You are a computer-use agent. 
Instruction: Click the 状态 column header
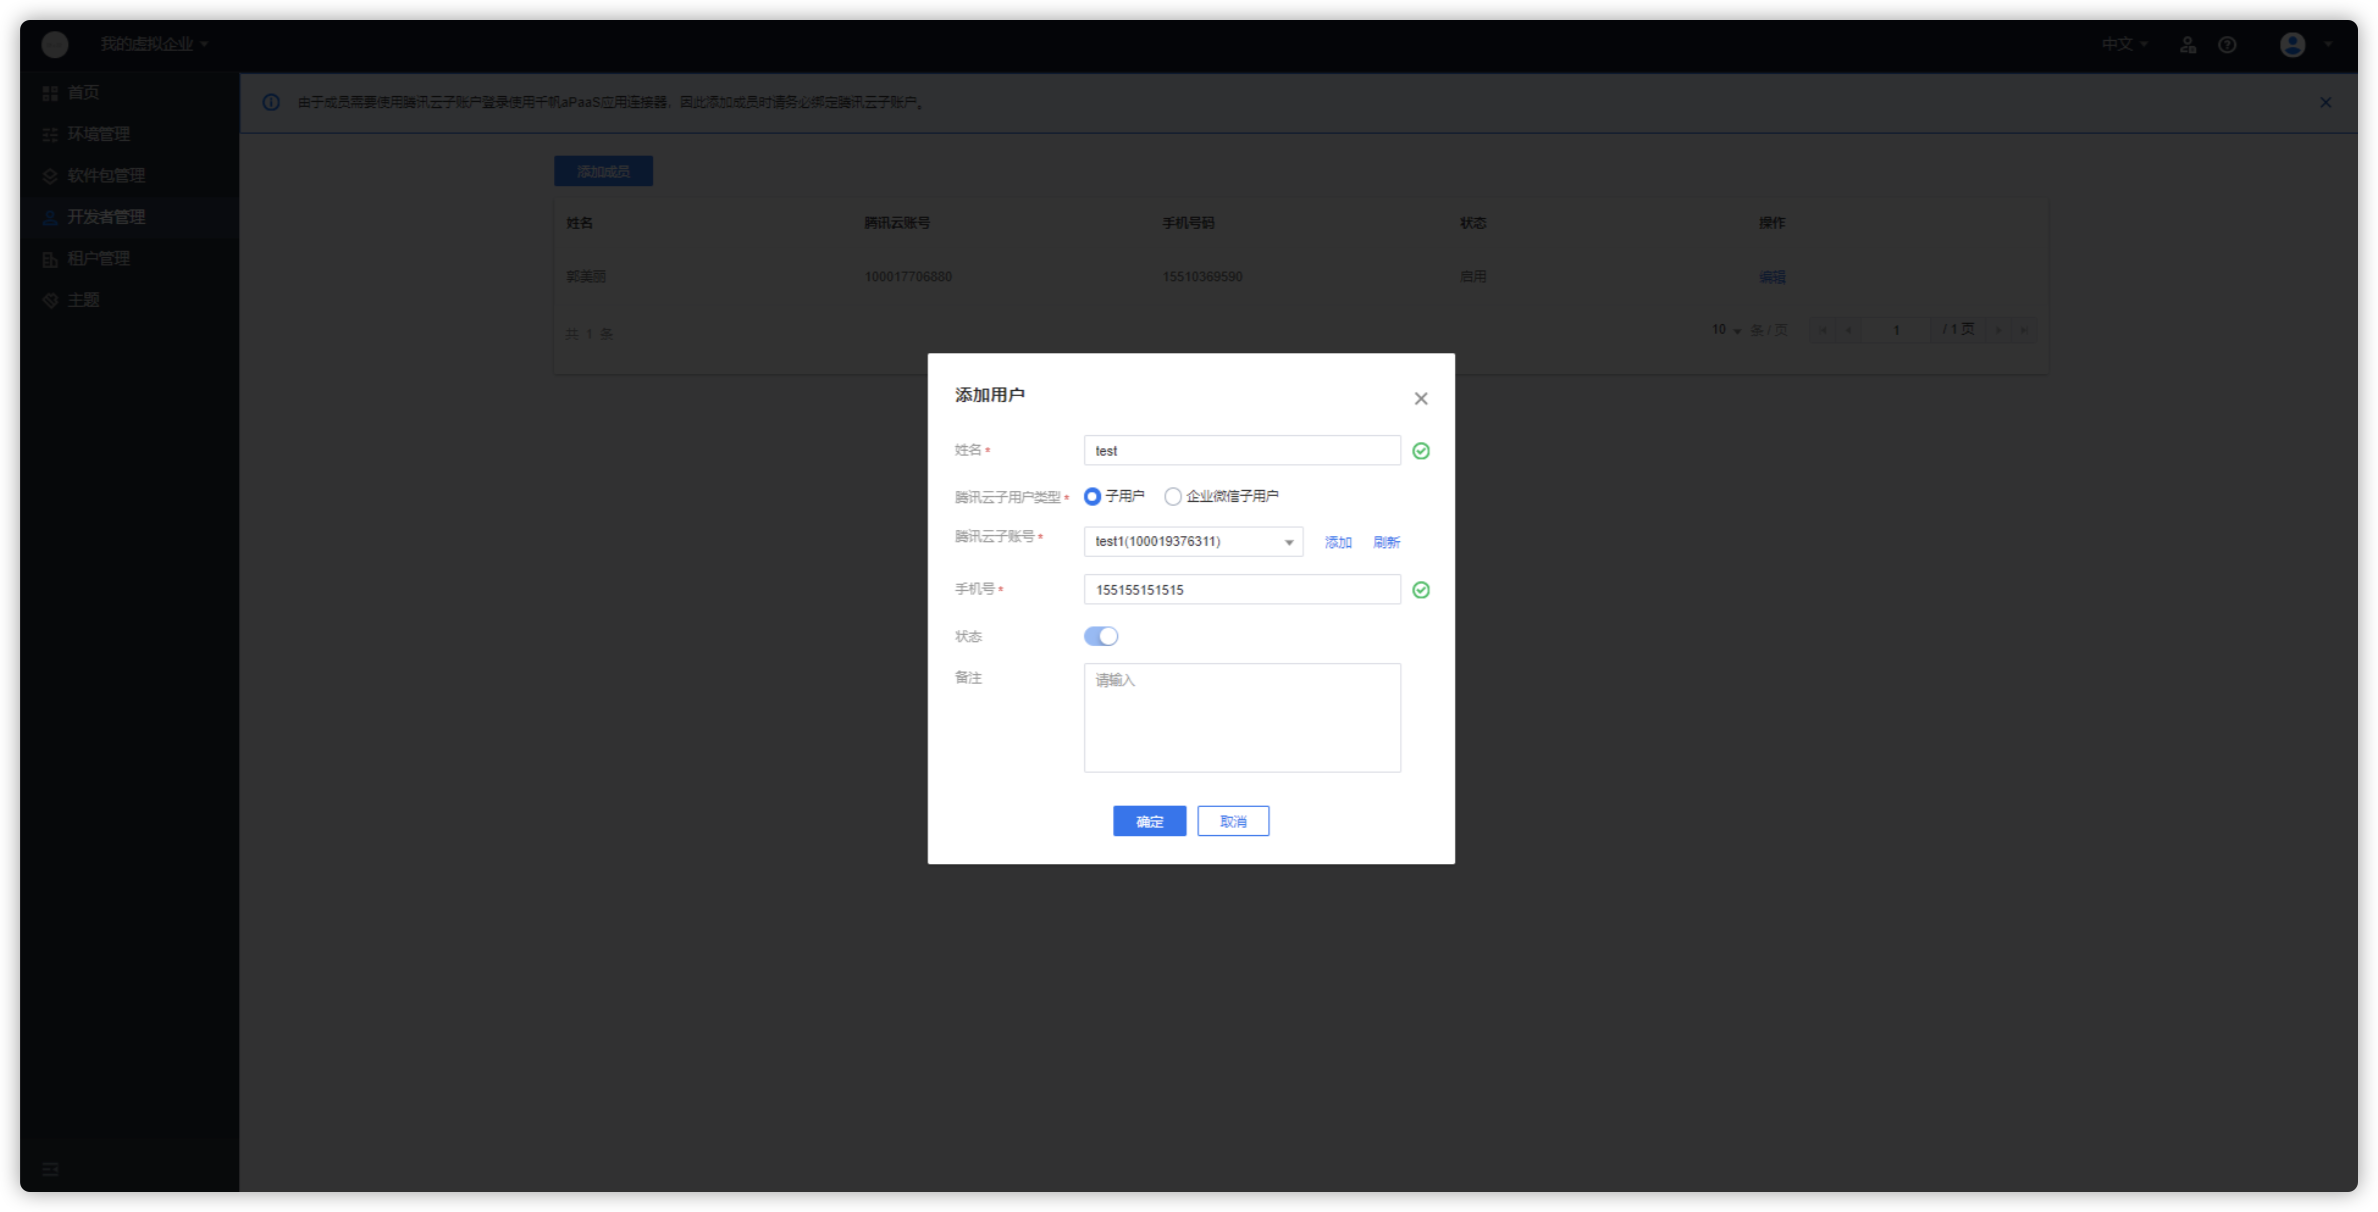coord(1473,223)
